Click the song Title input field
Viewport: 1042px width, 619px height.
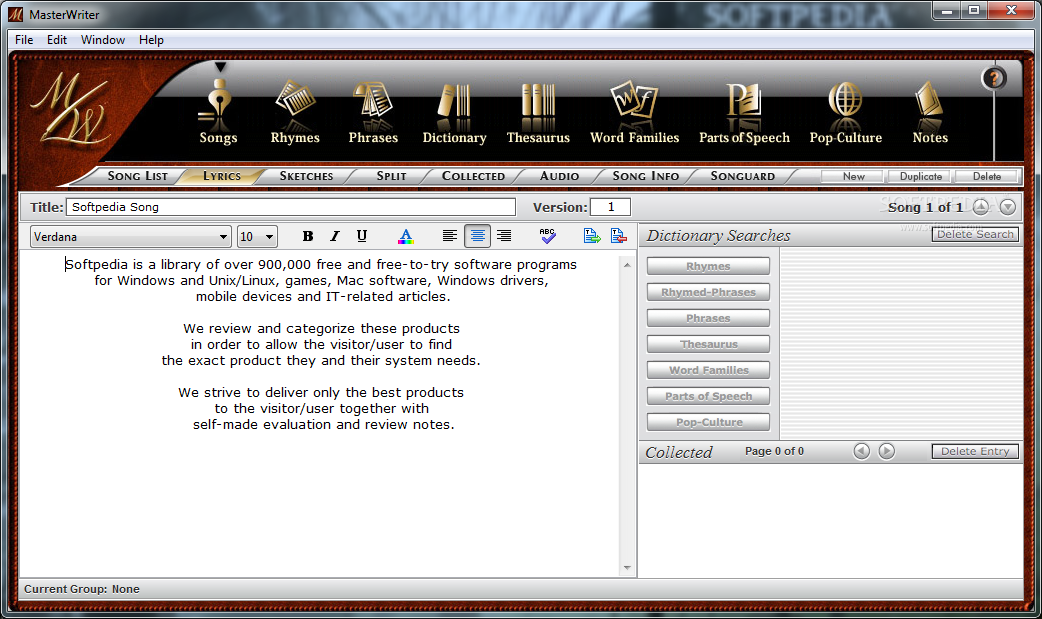290,207
